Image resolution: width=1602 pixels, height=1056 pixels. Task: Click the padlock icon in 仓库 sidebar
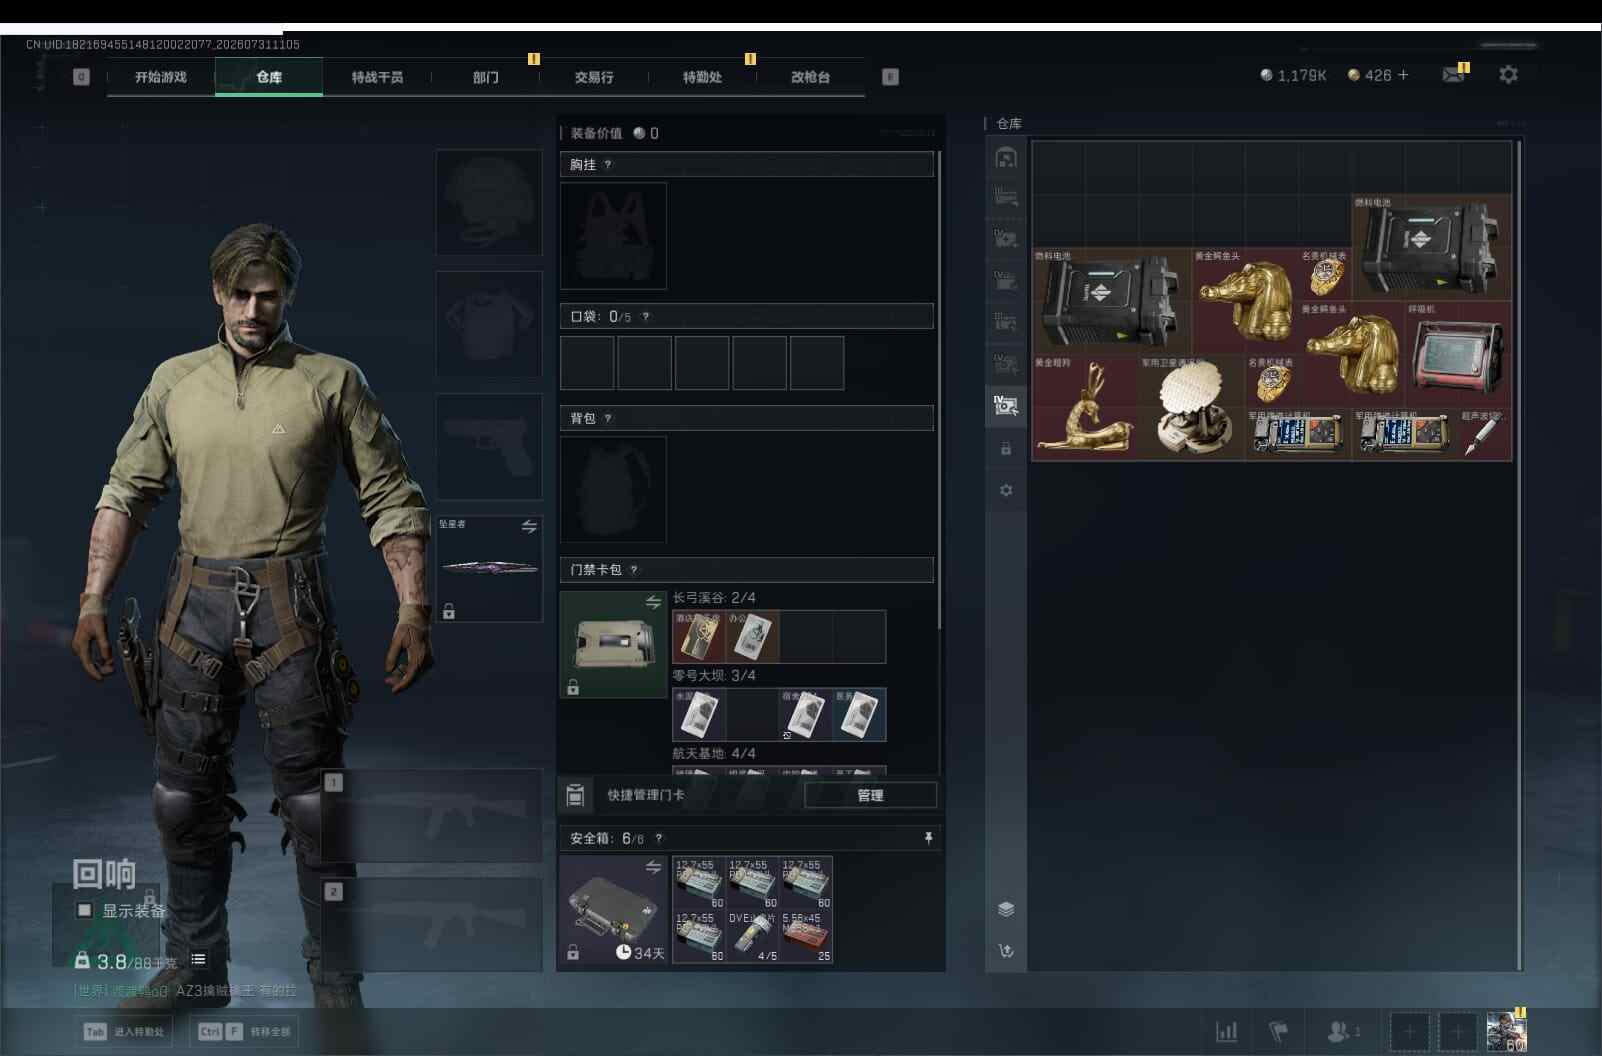click(1006, 449)
